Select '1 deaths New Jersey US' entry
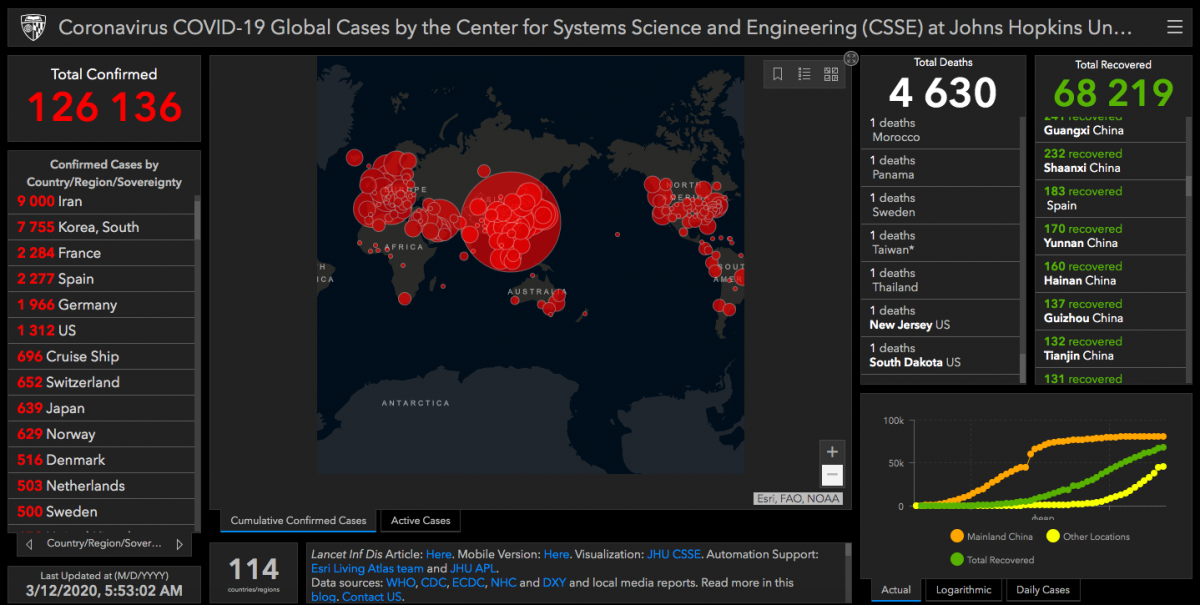The image size is (1200, 605). click(940, 318)
